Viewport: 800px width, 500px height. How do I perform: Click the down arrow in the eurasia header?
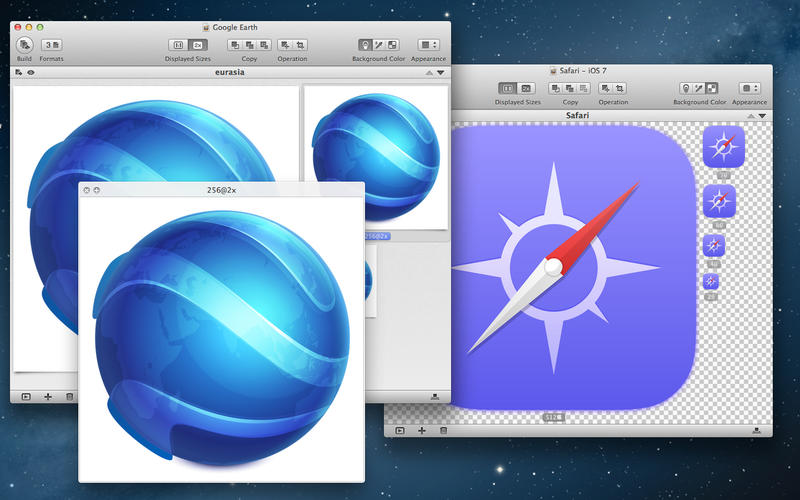point(441,73)
